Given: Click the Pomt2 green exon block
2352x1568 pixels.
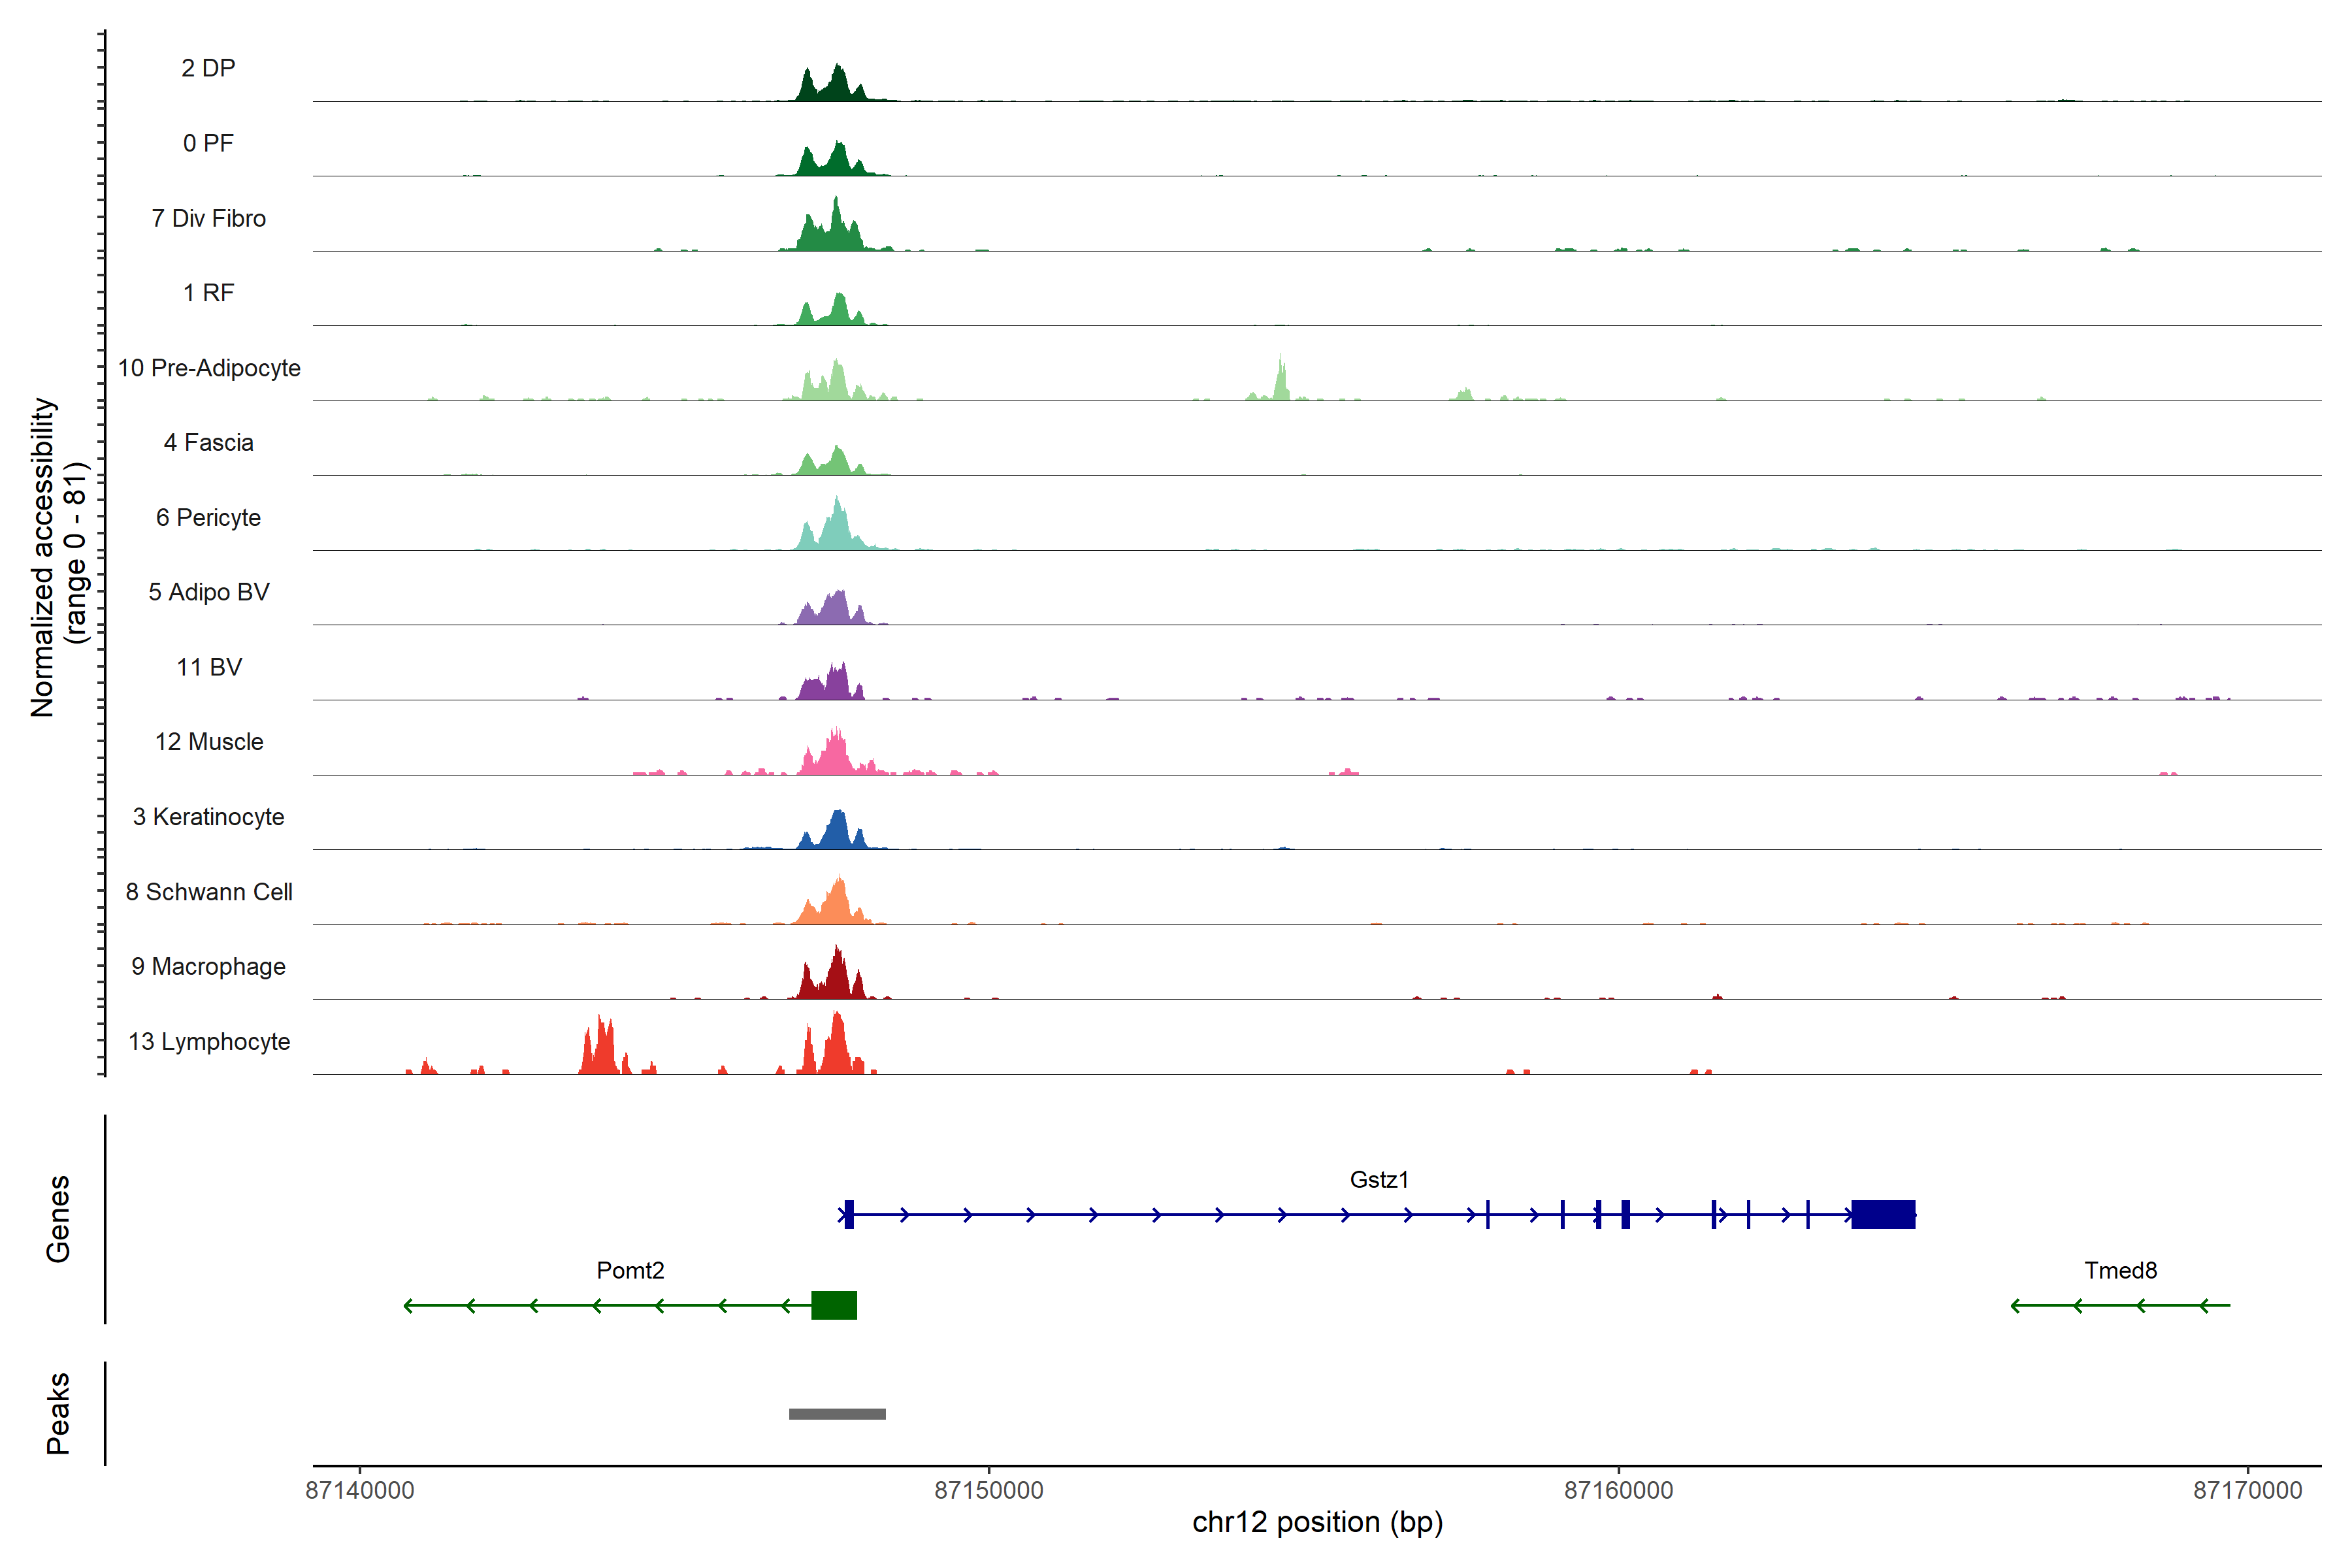Looking at the screenshot, I should tap(834, 1305).
